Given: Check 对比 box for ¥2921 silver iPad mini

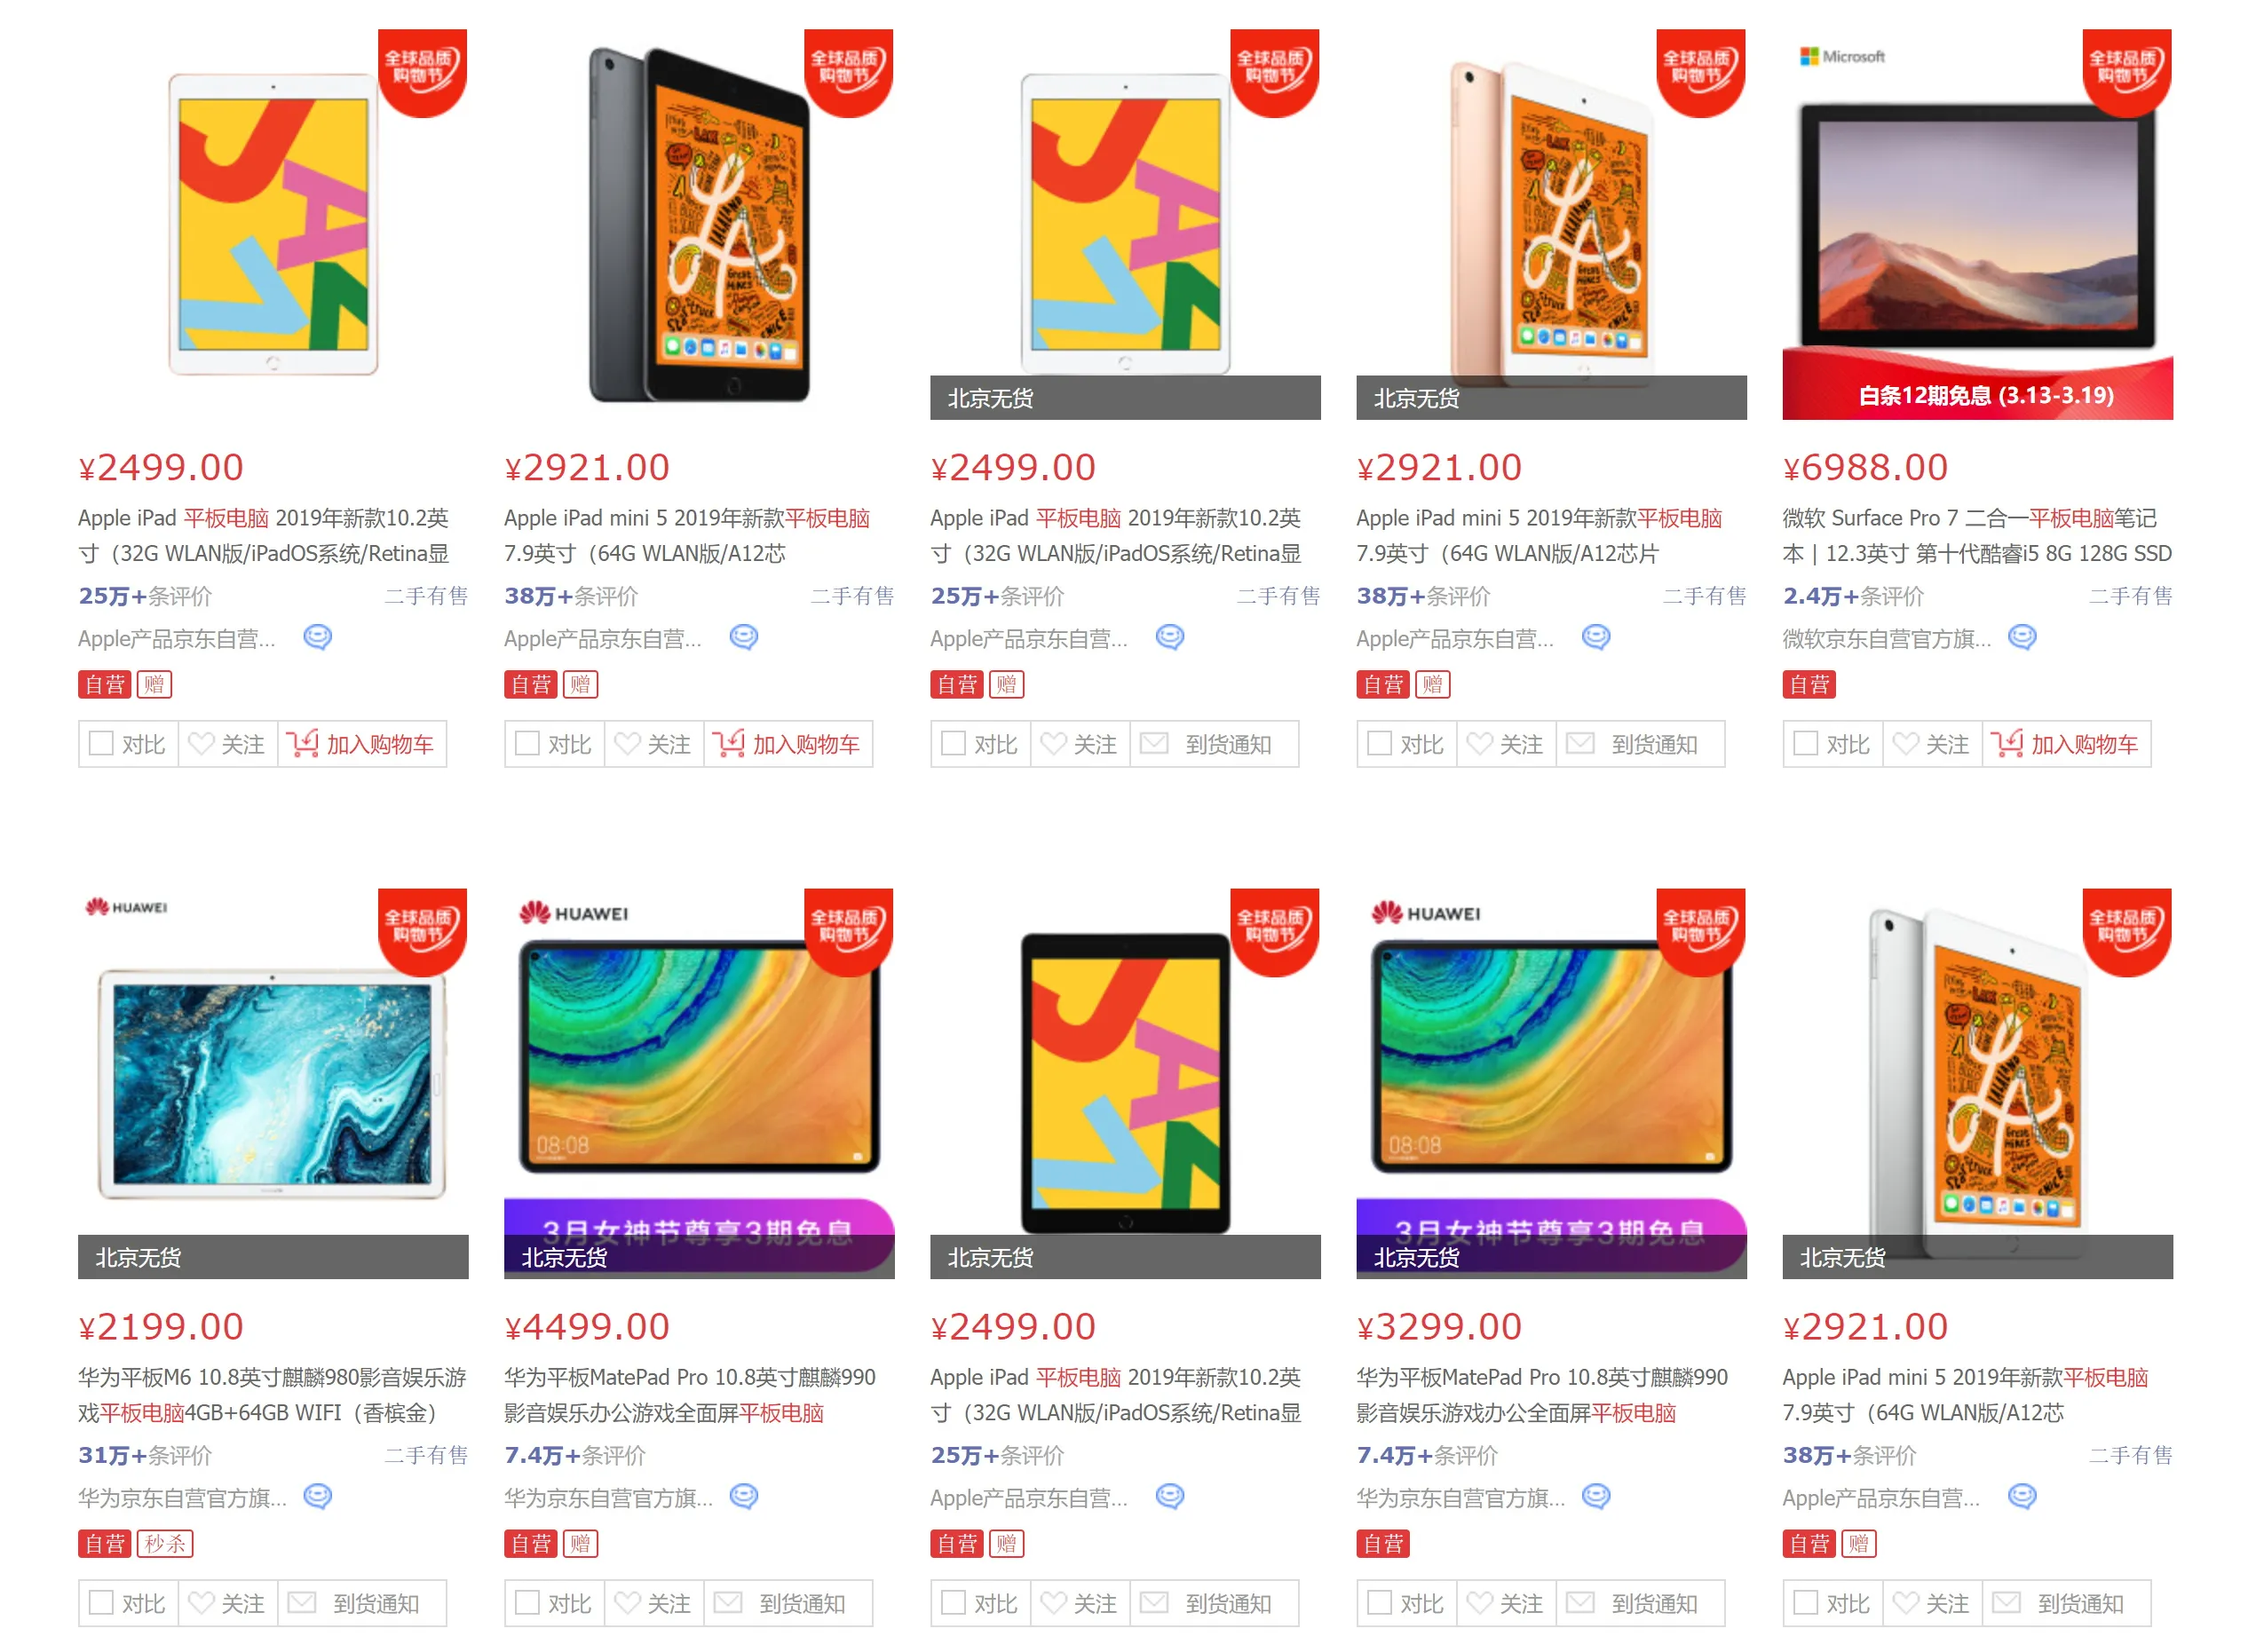Looking at the screenshot, I should click(x=1805, y=1602).
